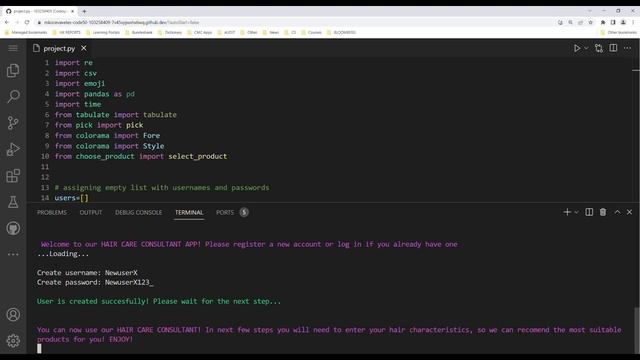Switch to the DEBUG CONSOLE tab

pos(138,212)
